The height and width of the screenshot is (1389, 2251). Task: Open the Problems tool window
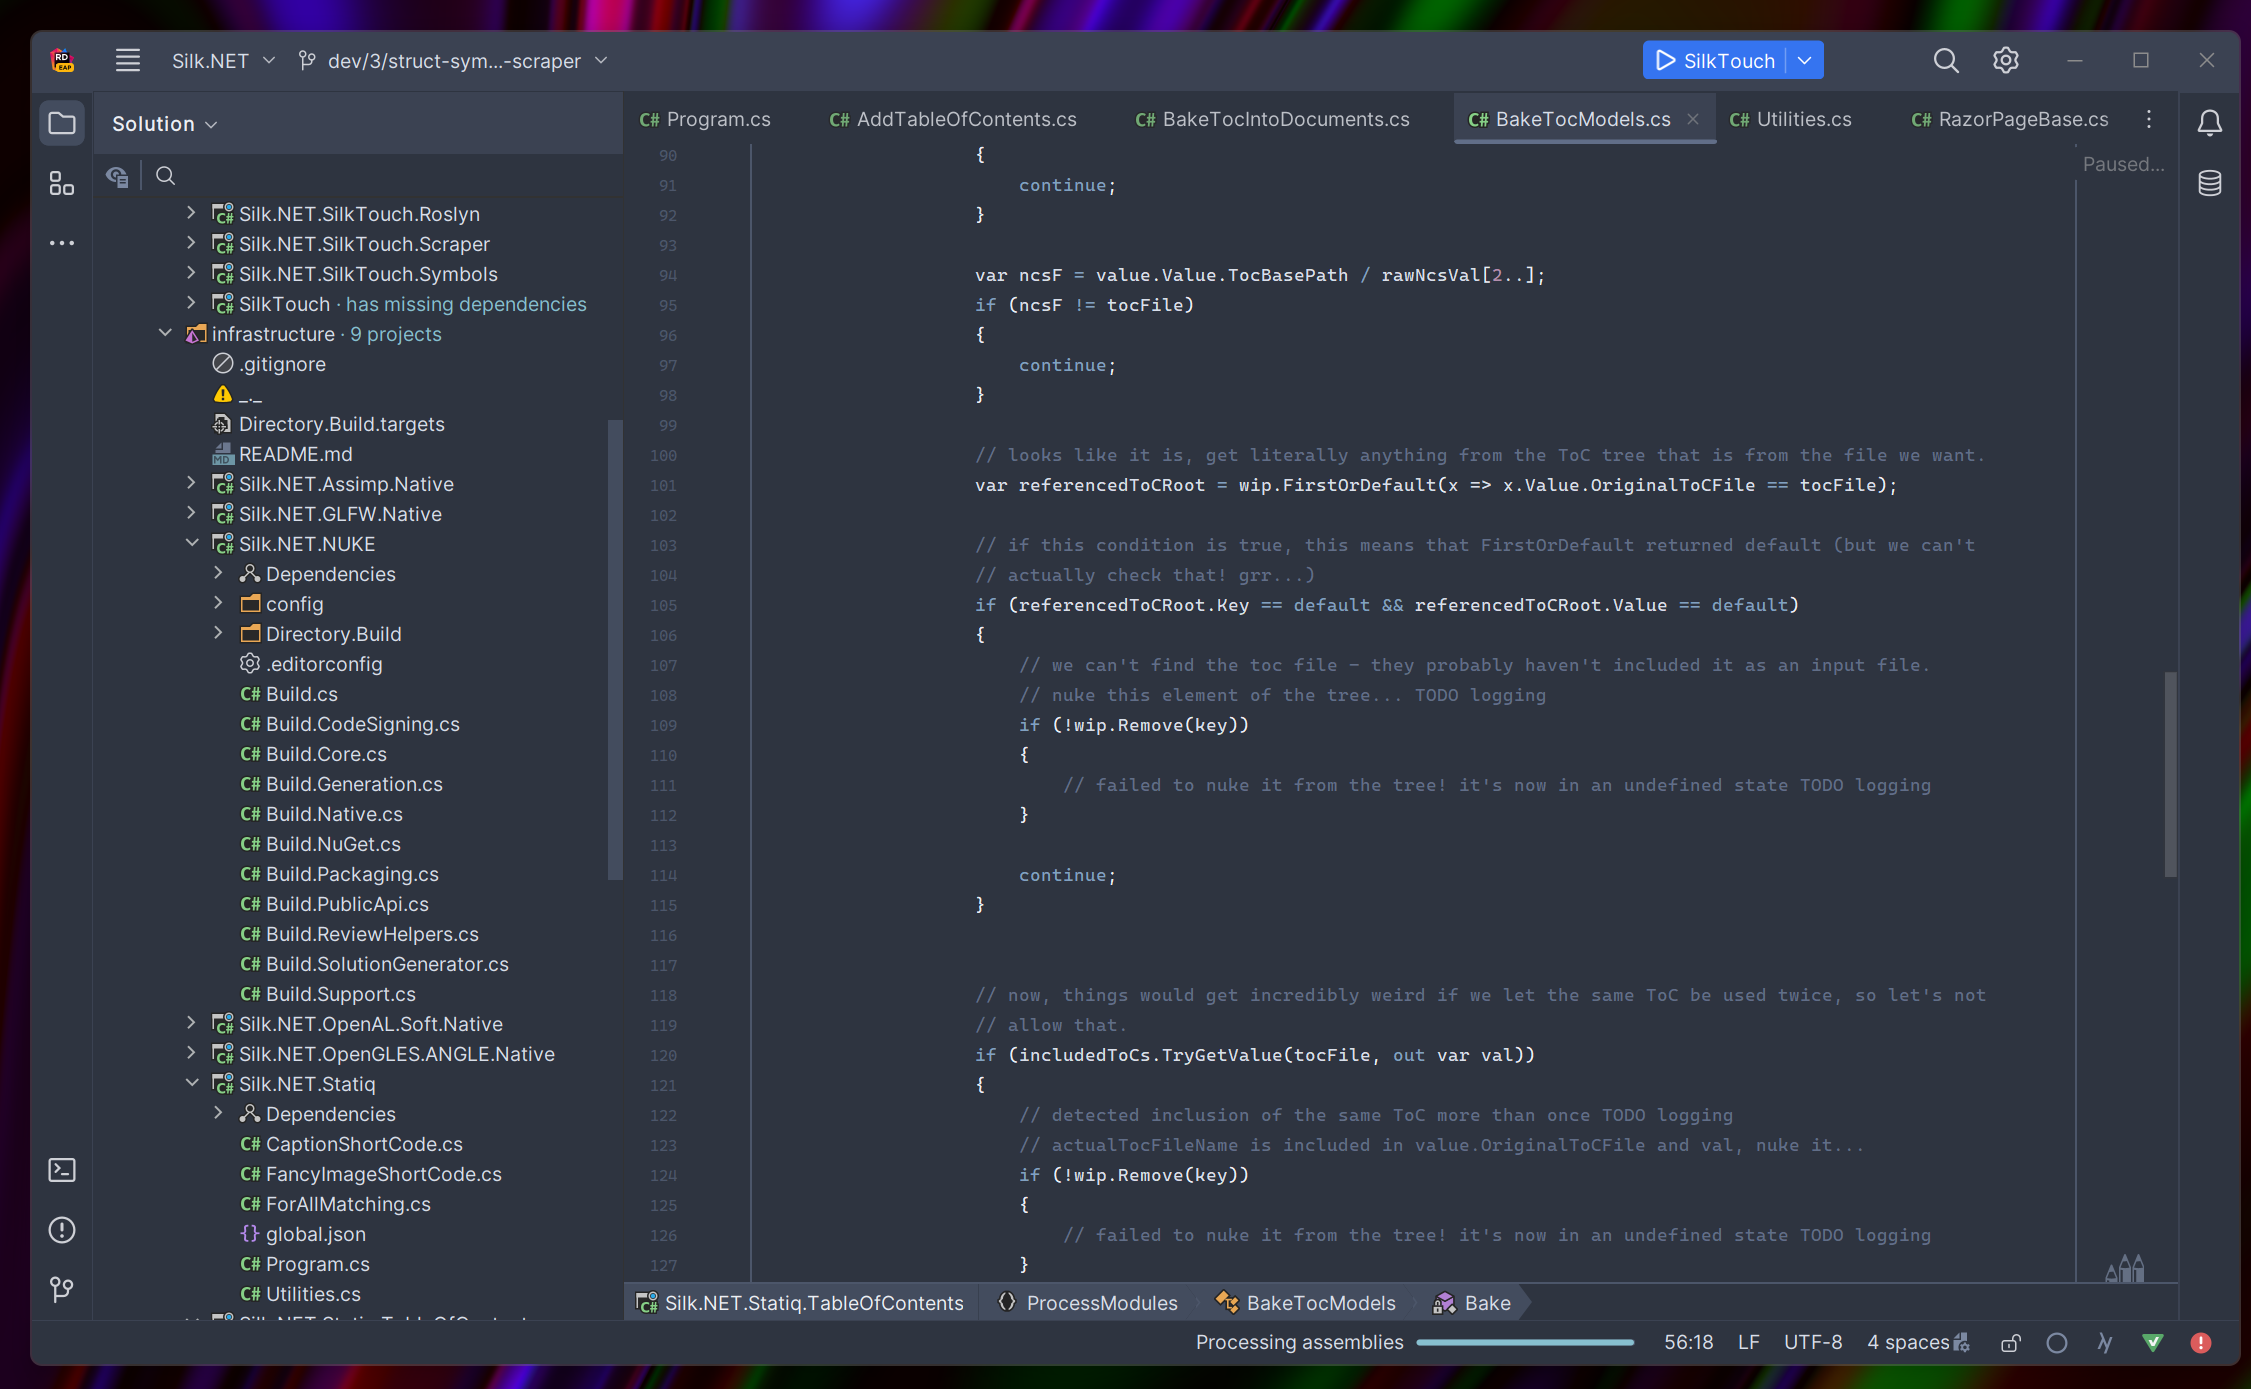click(x=62, y=1230)
